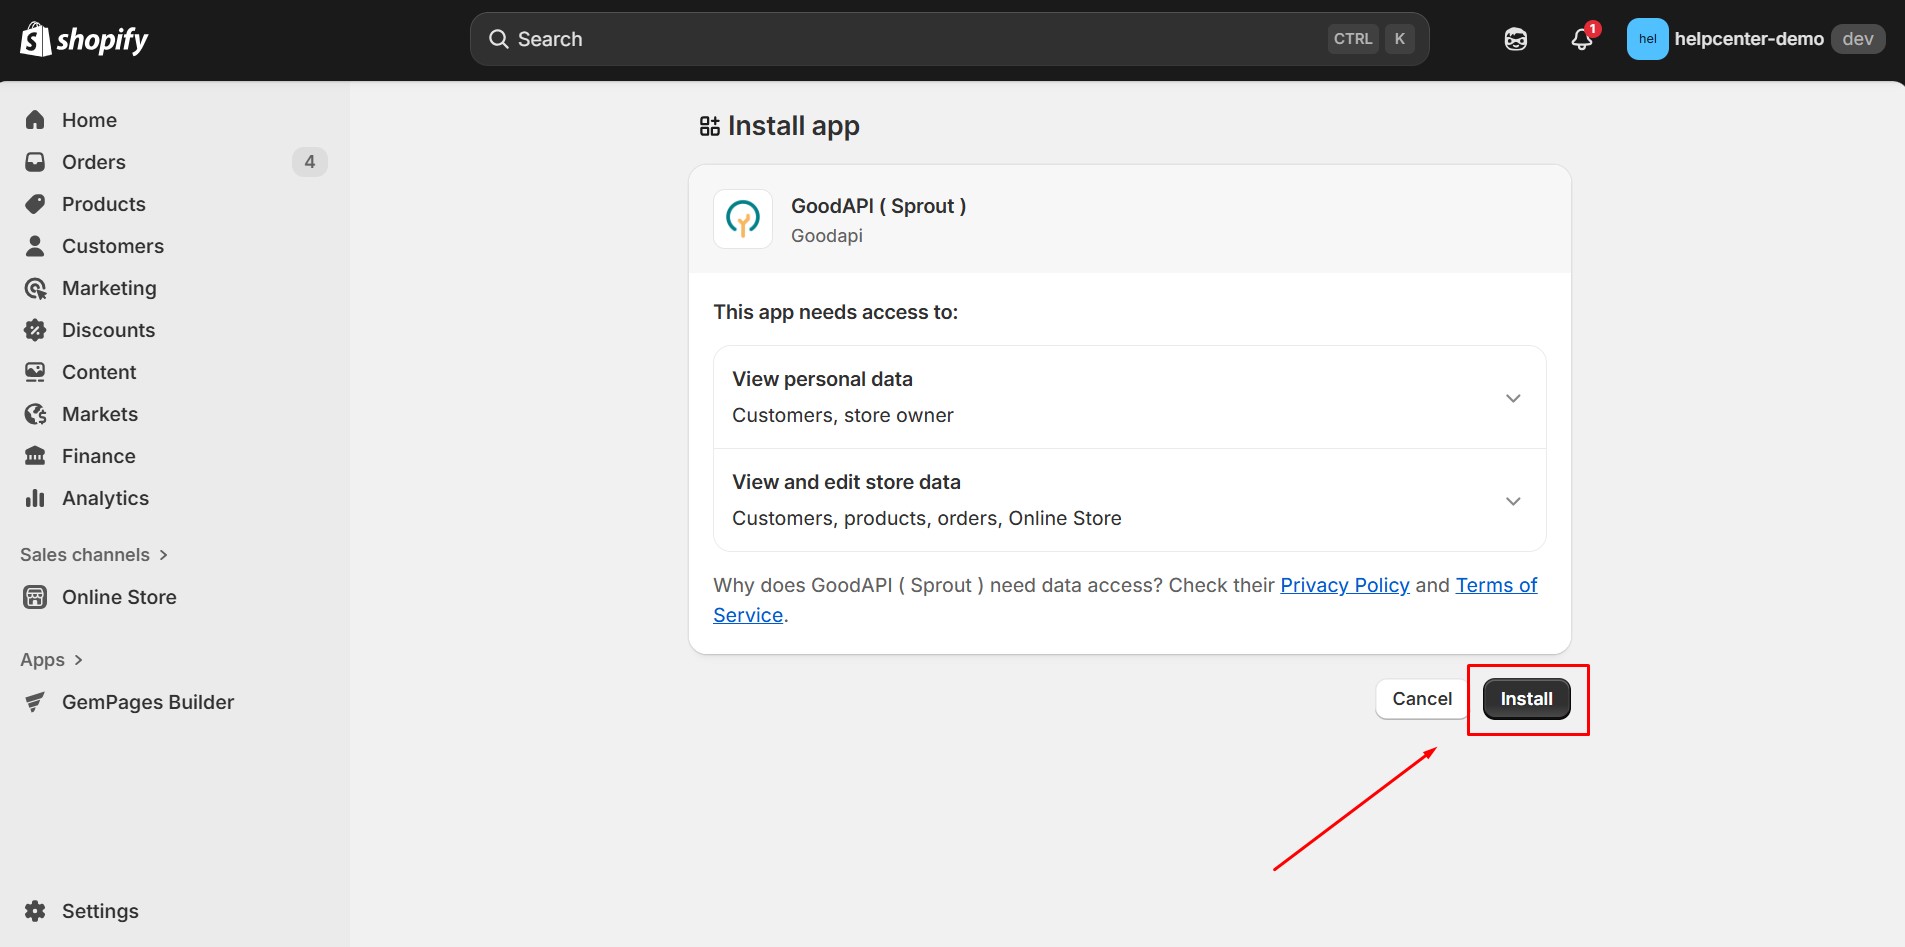Expand the Sales channels section
Image resolution: width=1905 pixels, height=947 pixels.
click(95, 554)
